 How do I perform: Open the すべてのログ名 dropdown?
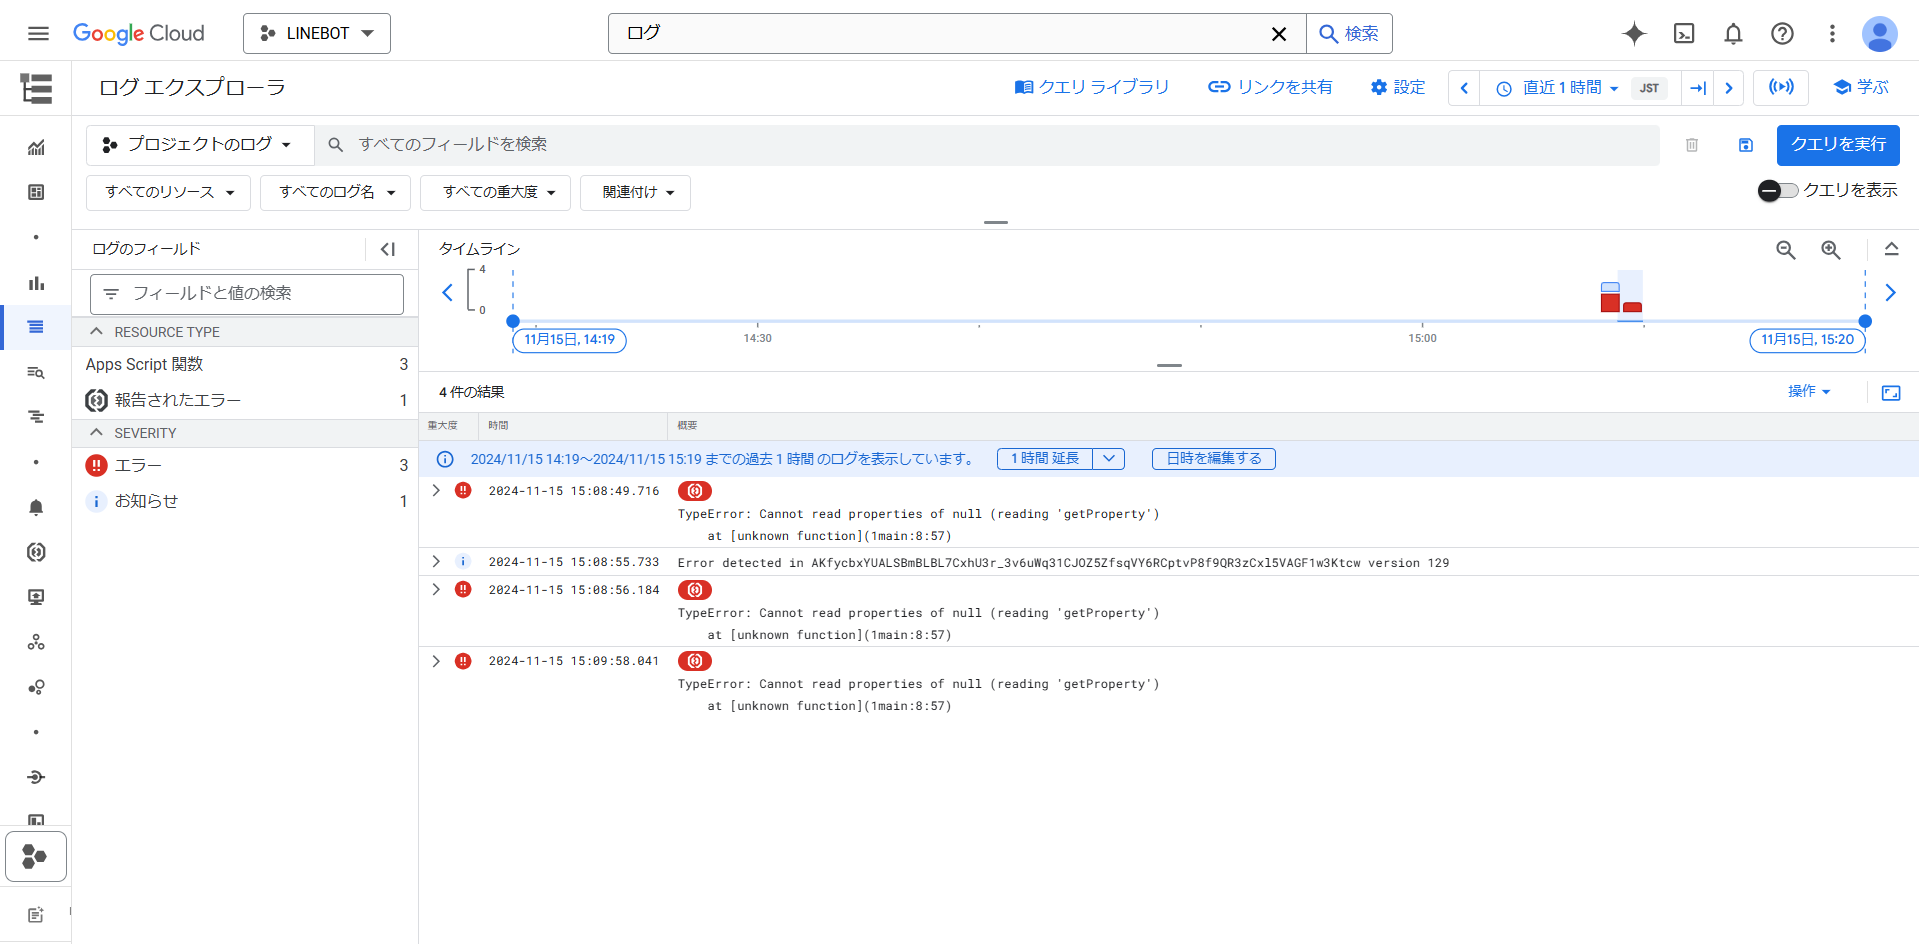click(x=336, y=192)
